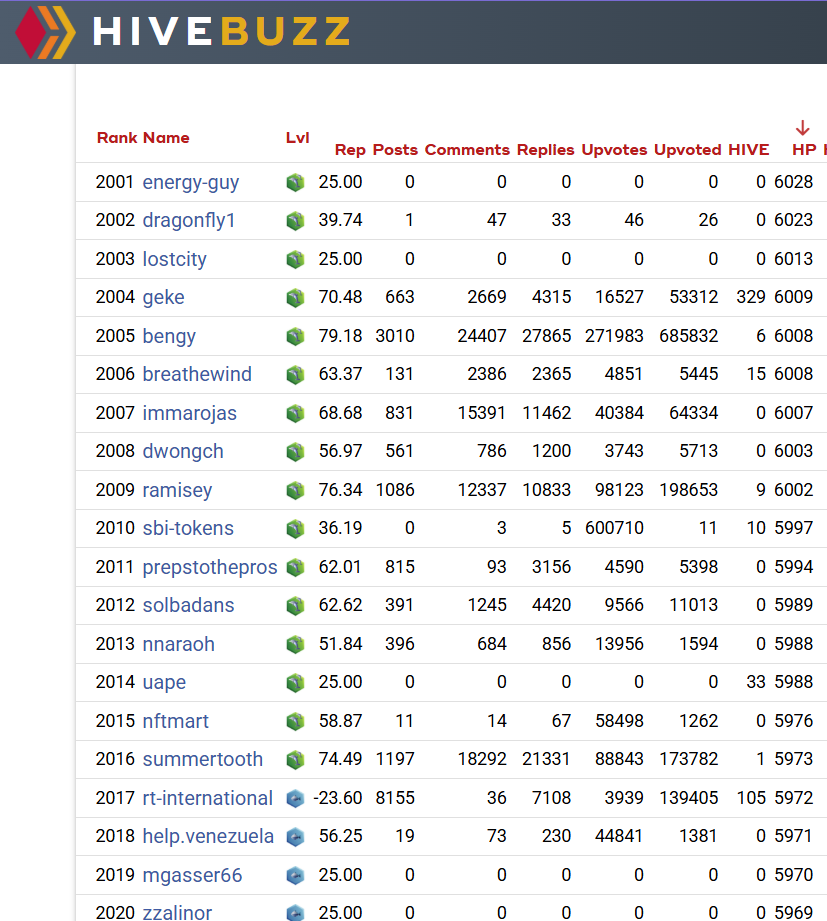Open rt-international's profile link

(208, 798)
